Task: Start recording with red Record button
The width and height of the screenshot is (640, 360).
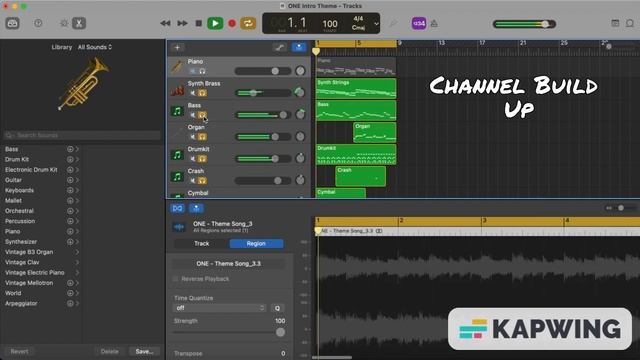Action: tap(232, 23)
